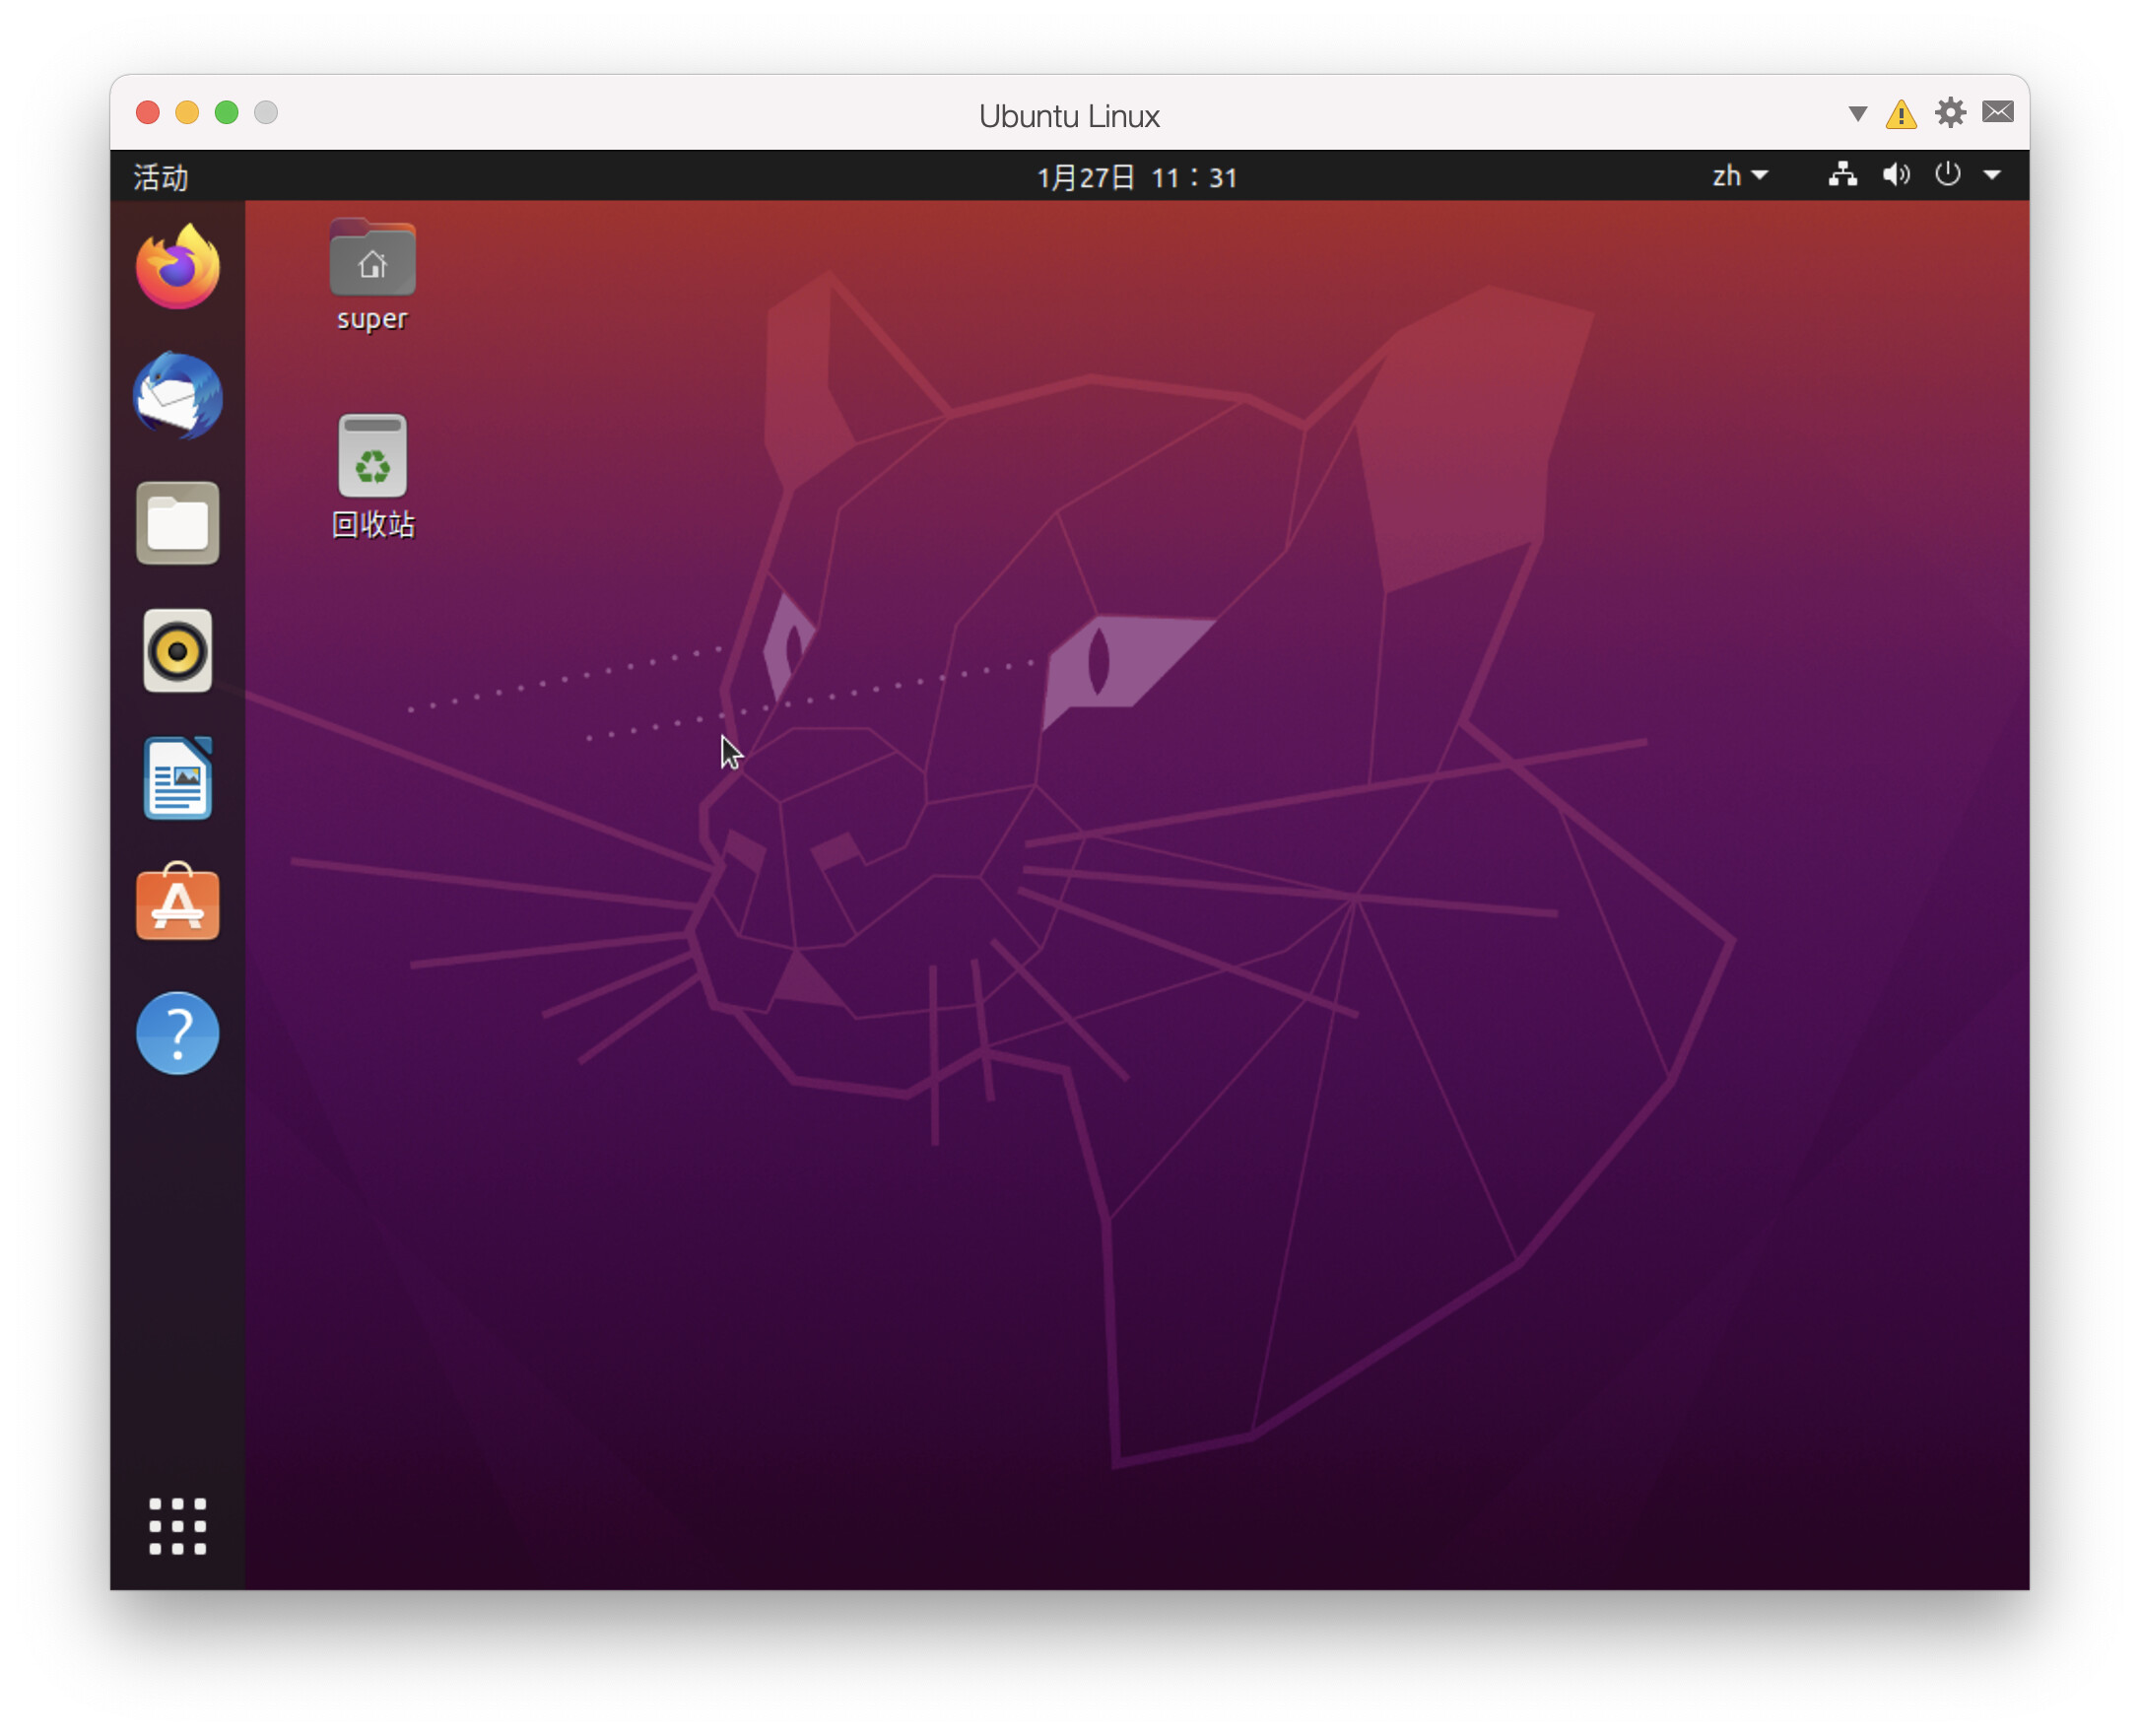Open the VM settings gear icon
Image resolution: width=2140 pixels, height=1736 pixels.
pos(1951,113)
